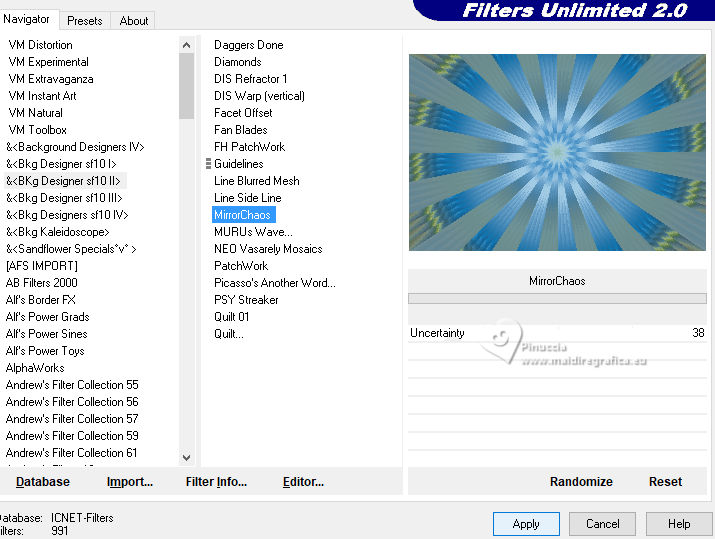Select Alf's Power Grads category
Viewport: 715px width, 539px height.
pos(47,317)
